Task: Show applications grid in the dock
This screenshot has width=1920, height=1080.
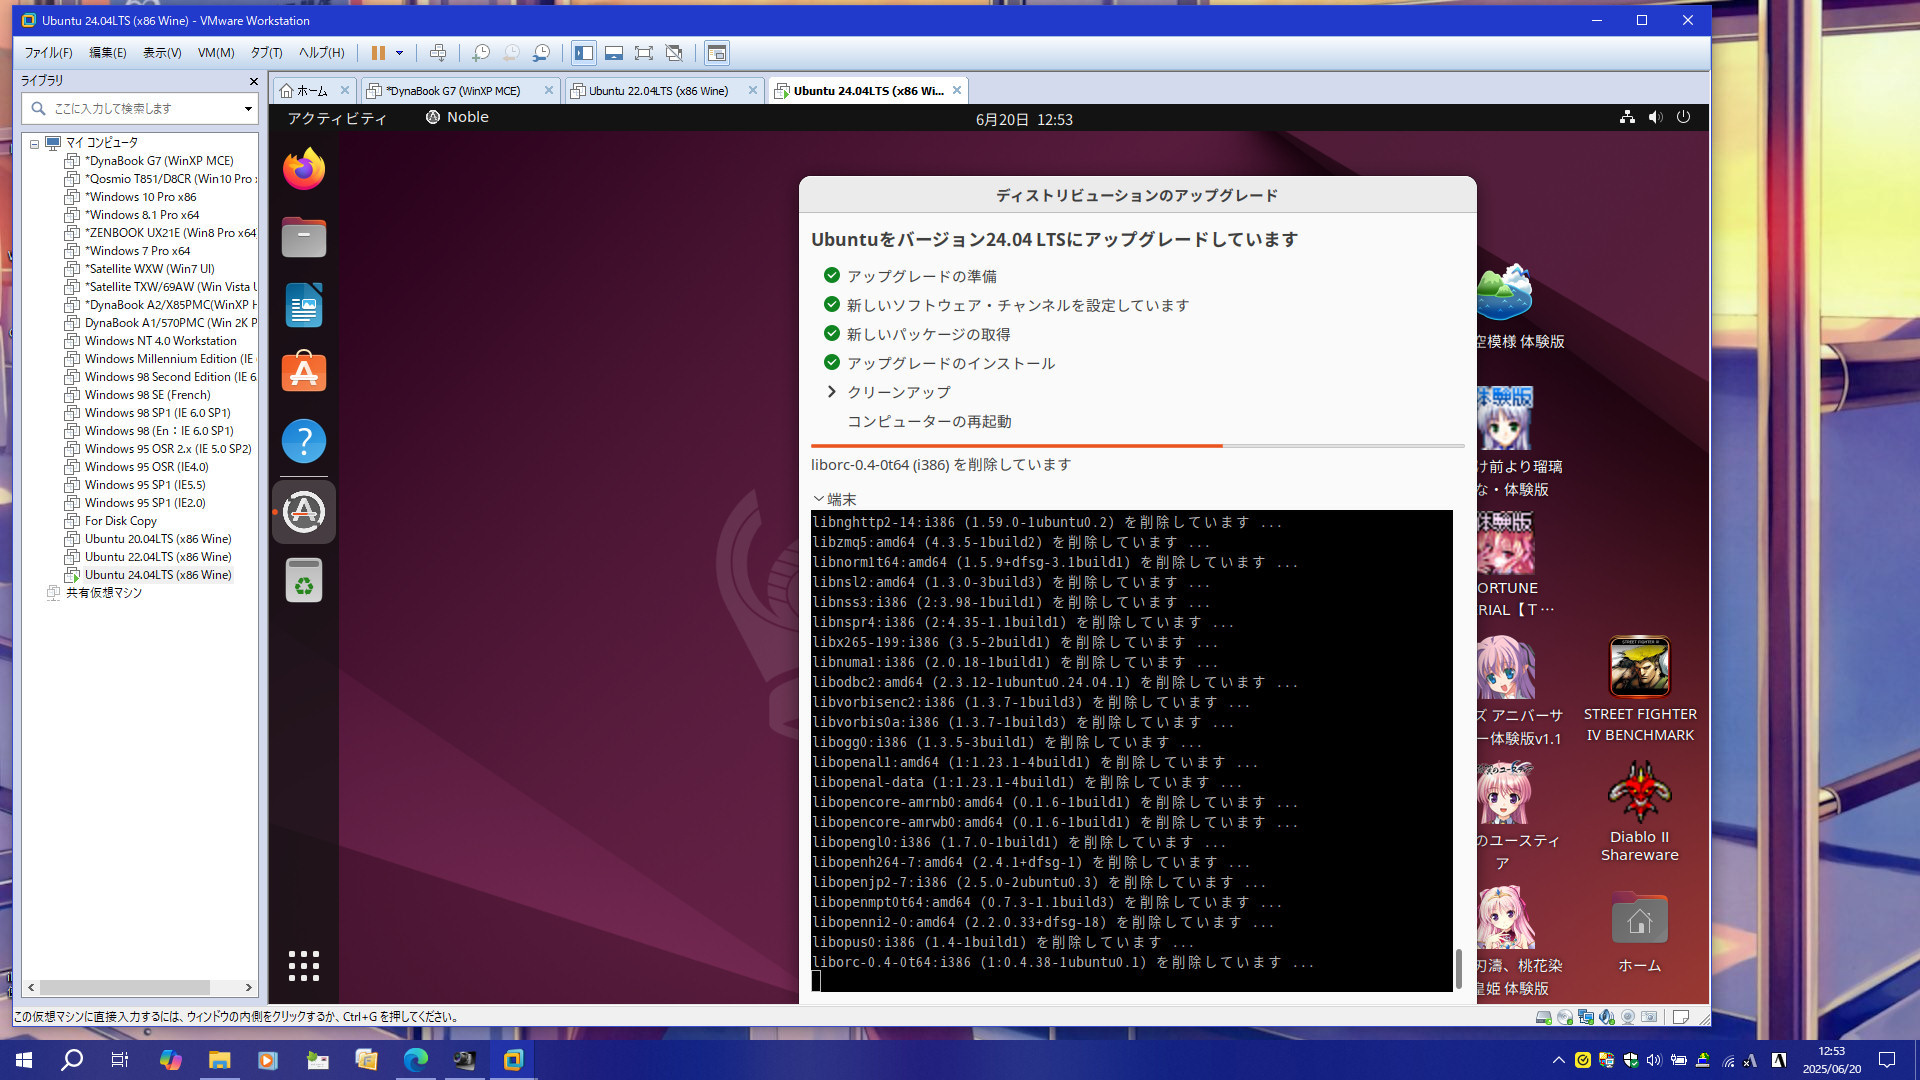Action: coord(304,966)
